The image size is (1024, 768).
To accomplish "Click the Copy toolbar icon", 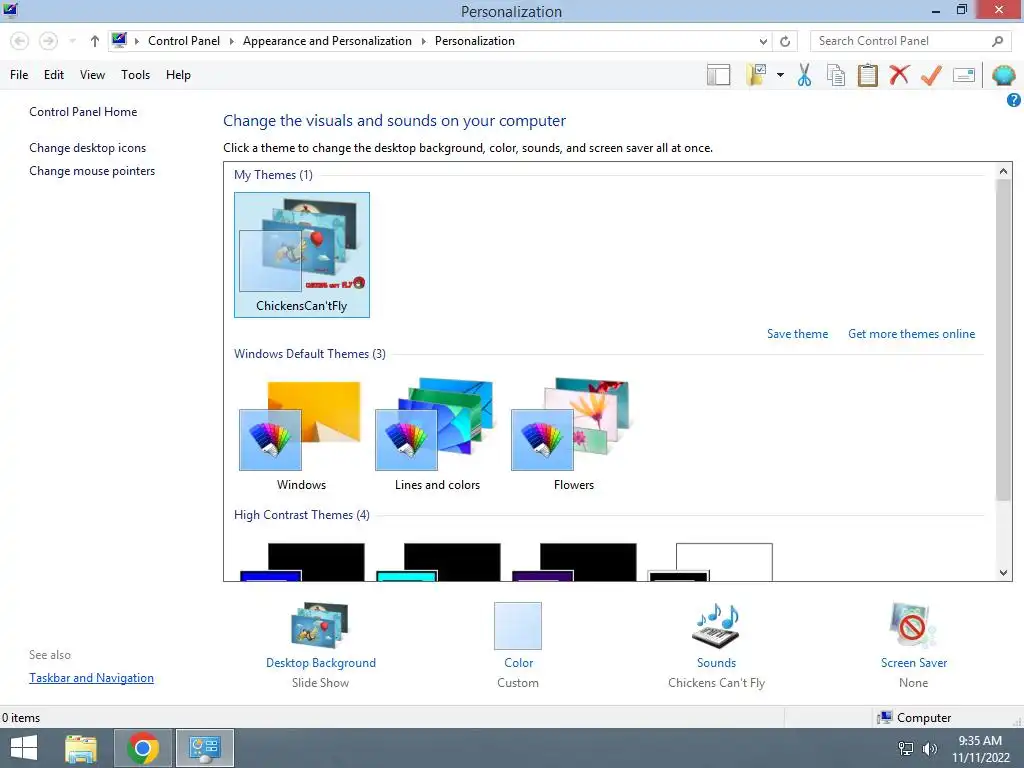I will [836, 75].
